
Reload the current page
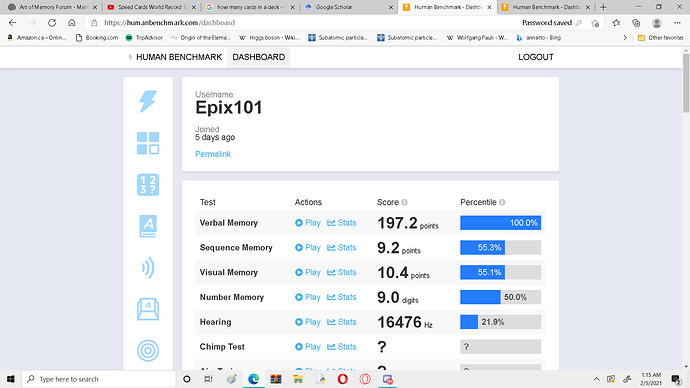pos(52,23)
